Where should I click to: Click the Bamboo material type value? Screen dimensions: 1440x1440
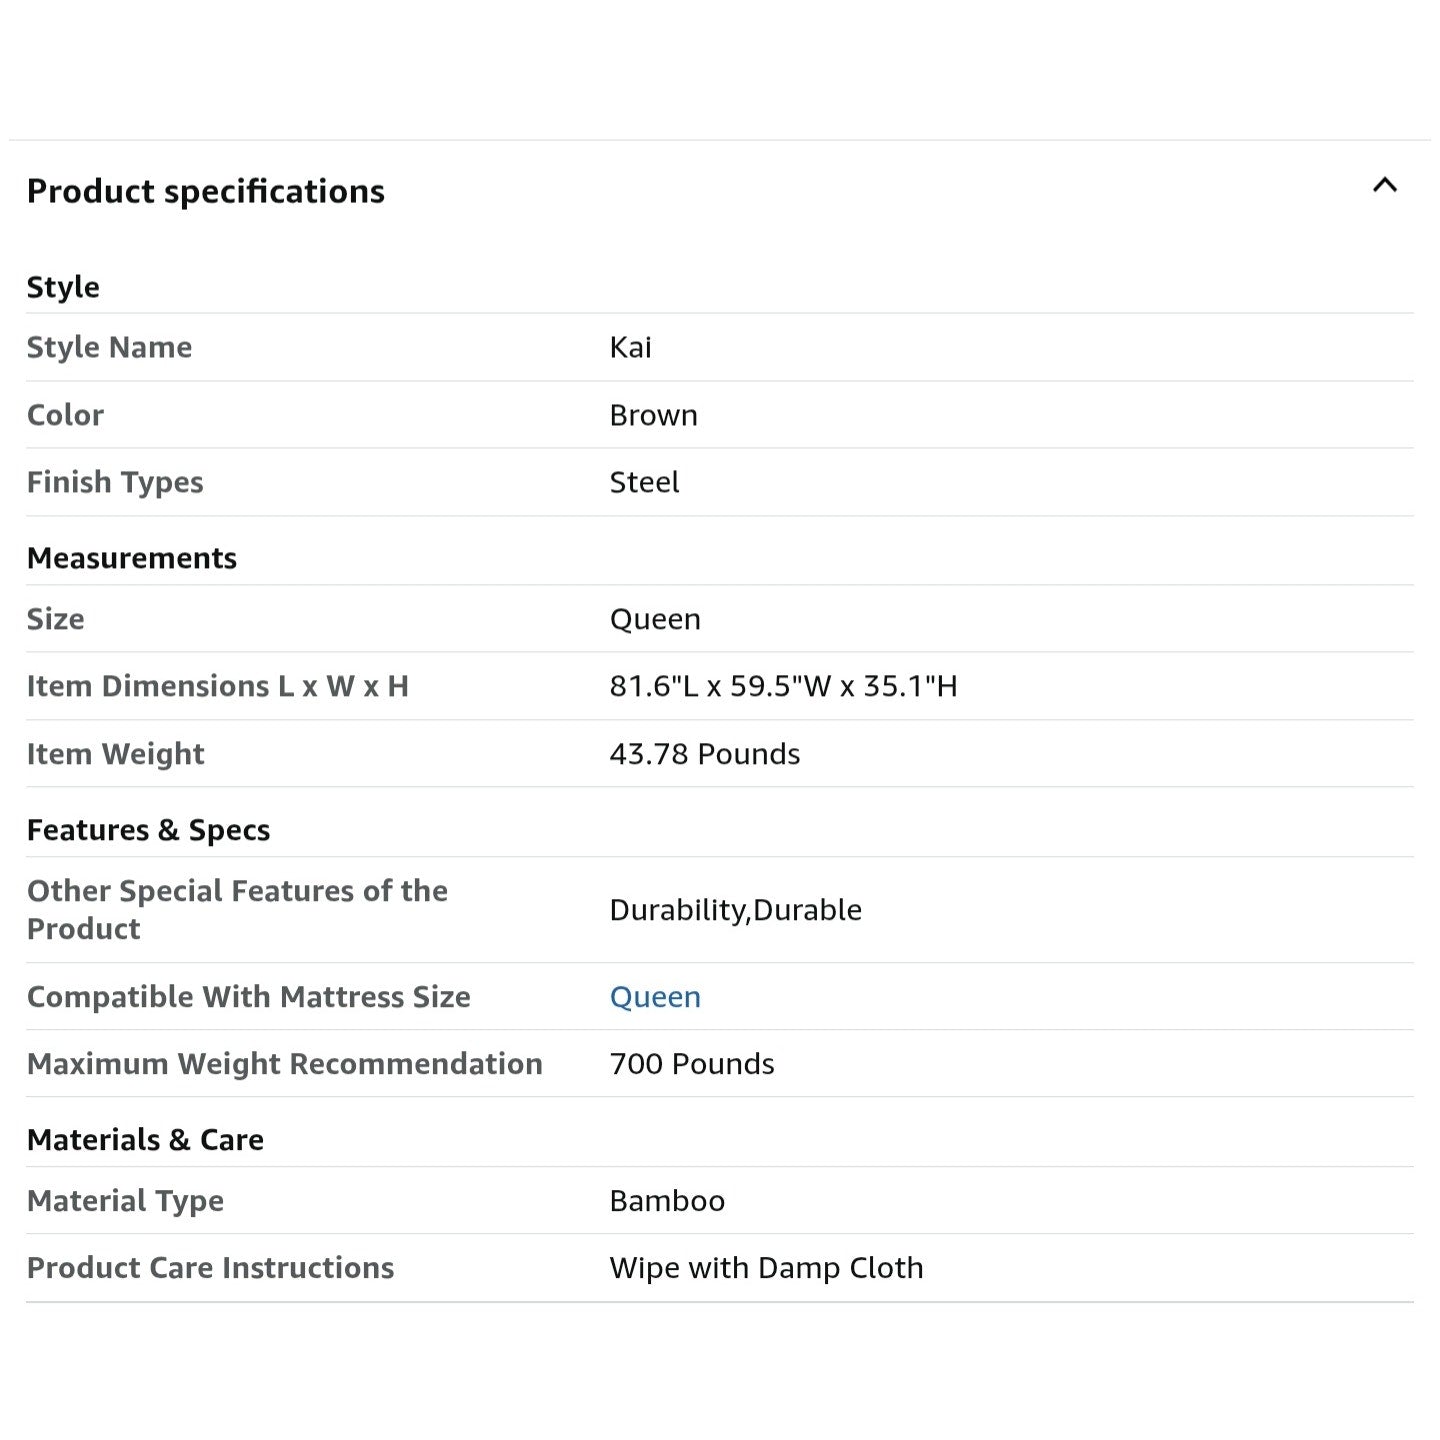tap(667, 1201)
